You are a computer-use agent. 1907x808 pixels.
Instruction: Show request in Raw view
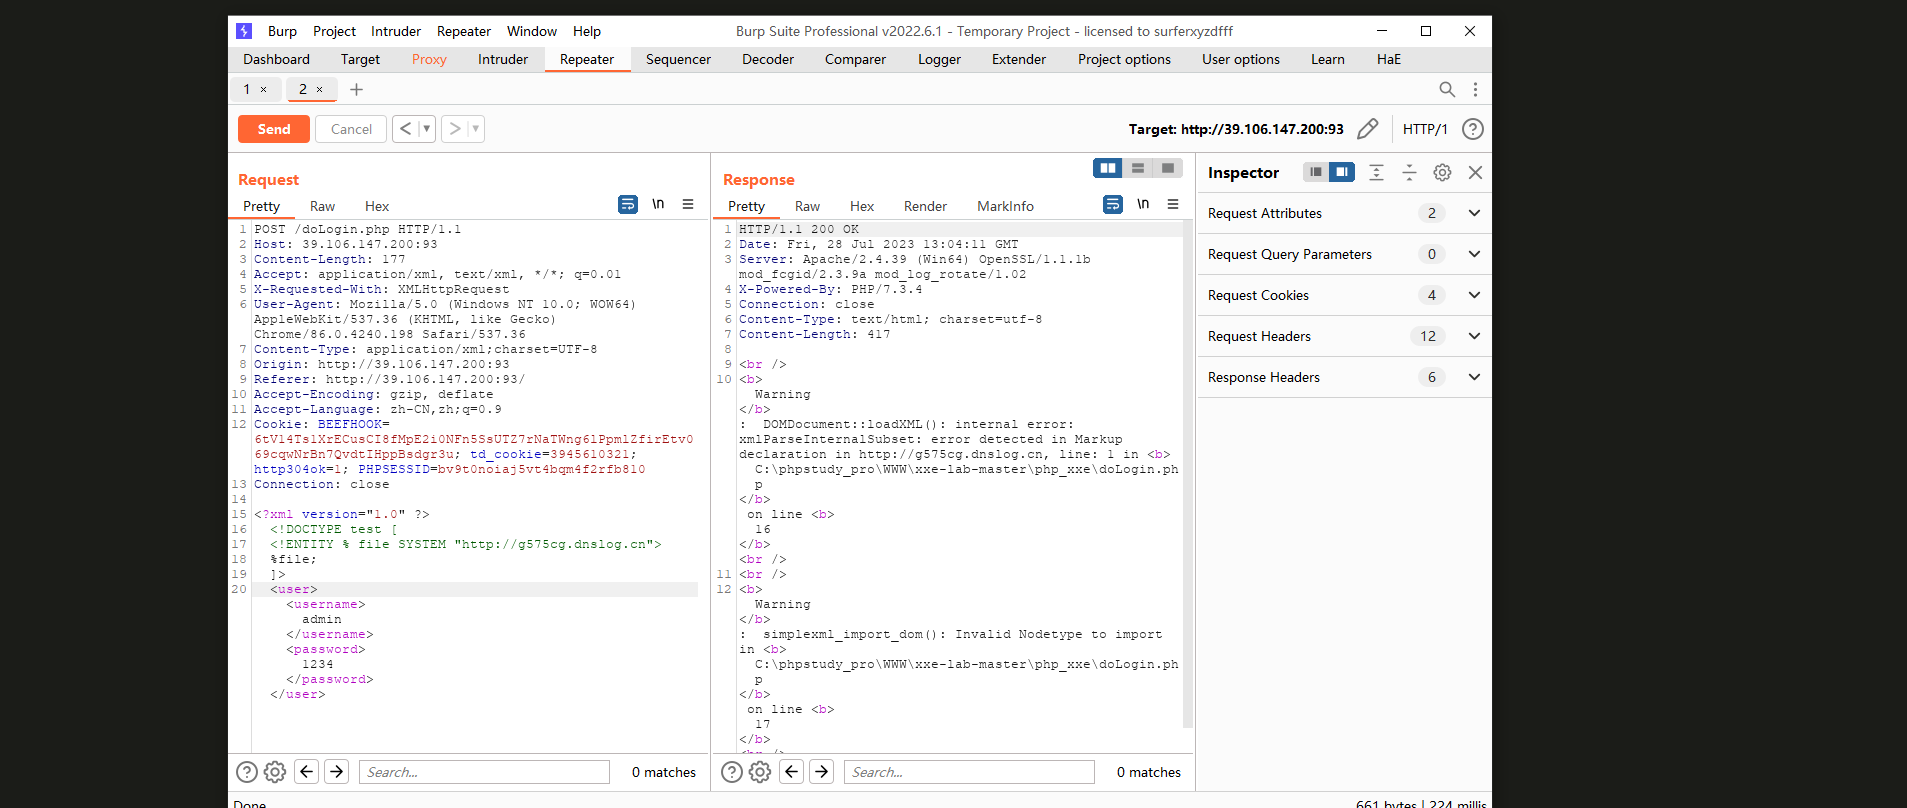click(322, 206)
